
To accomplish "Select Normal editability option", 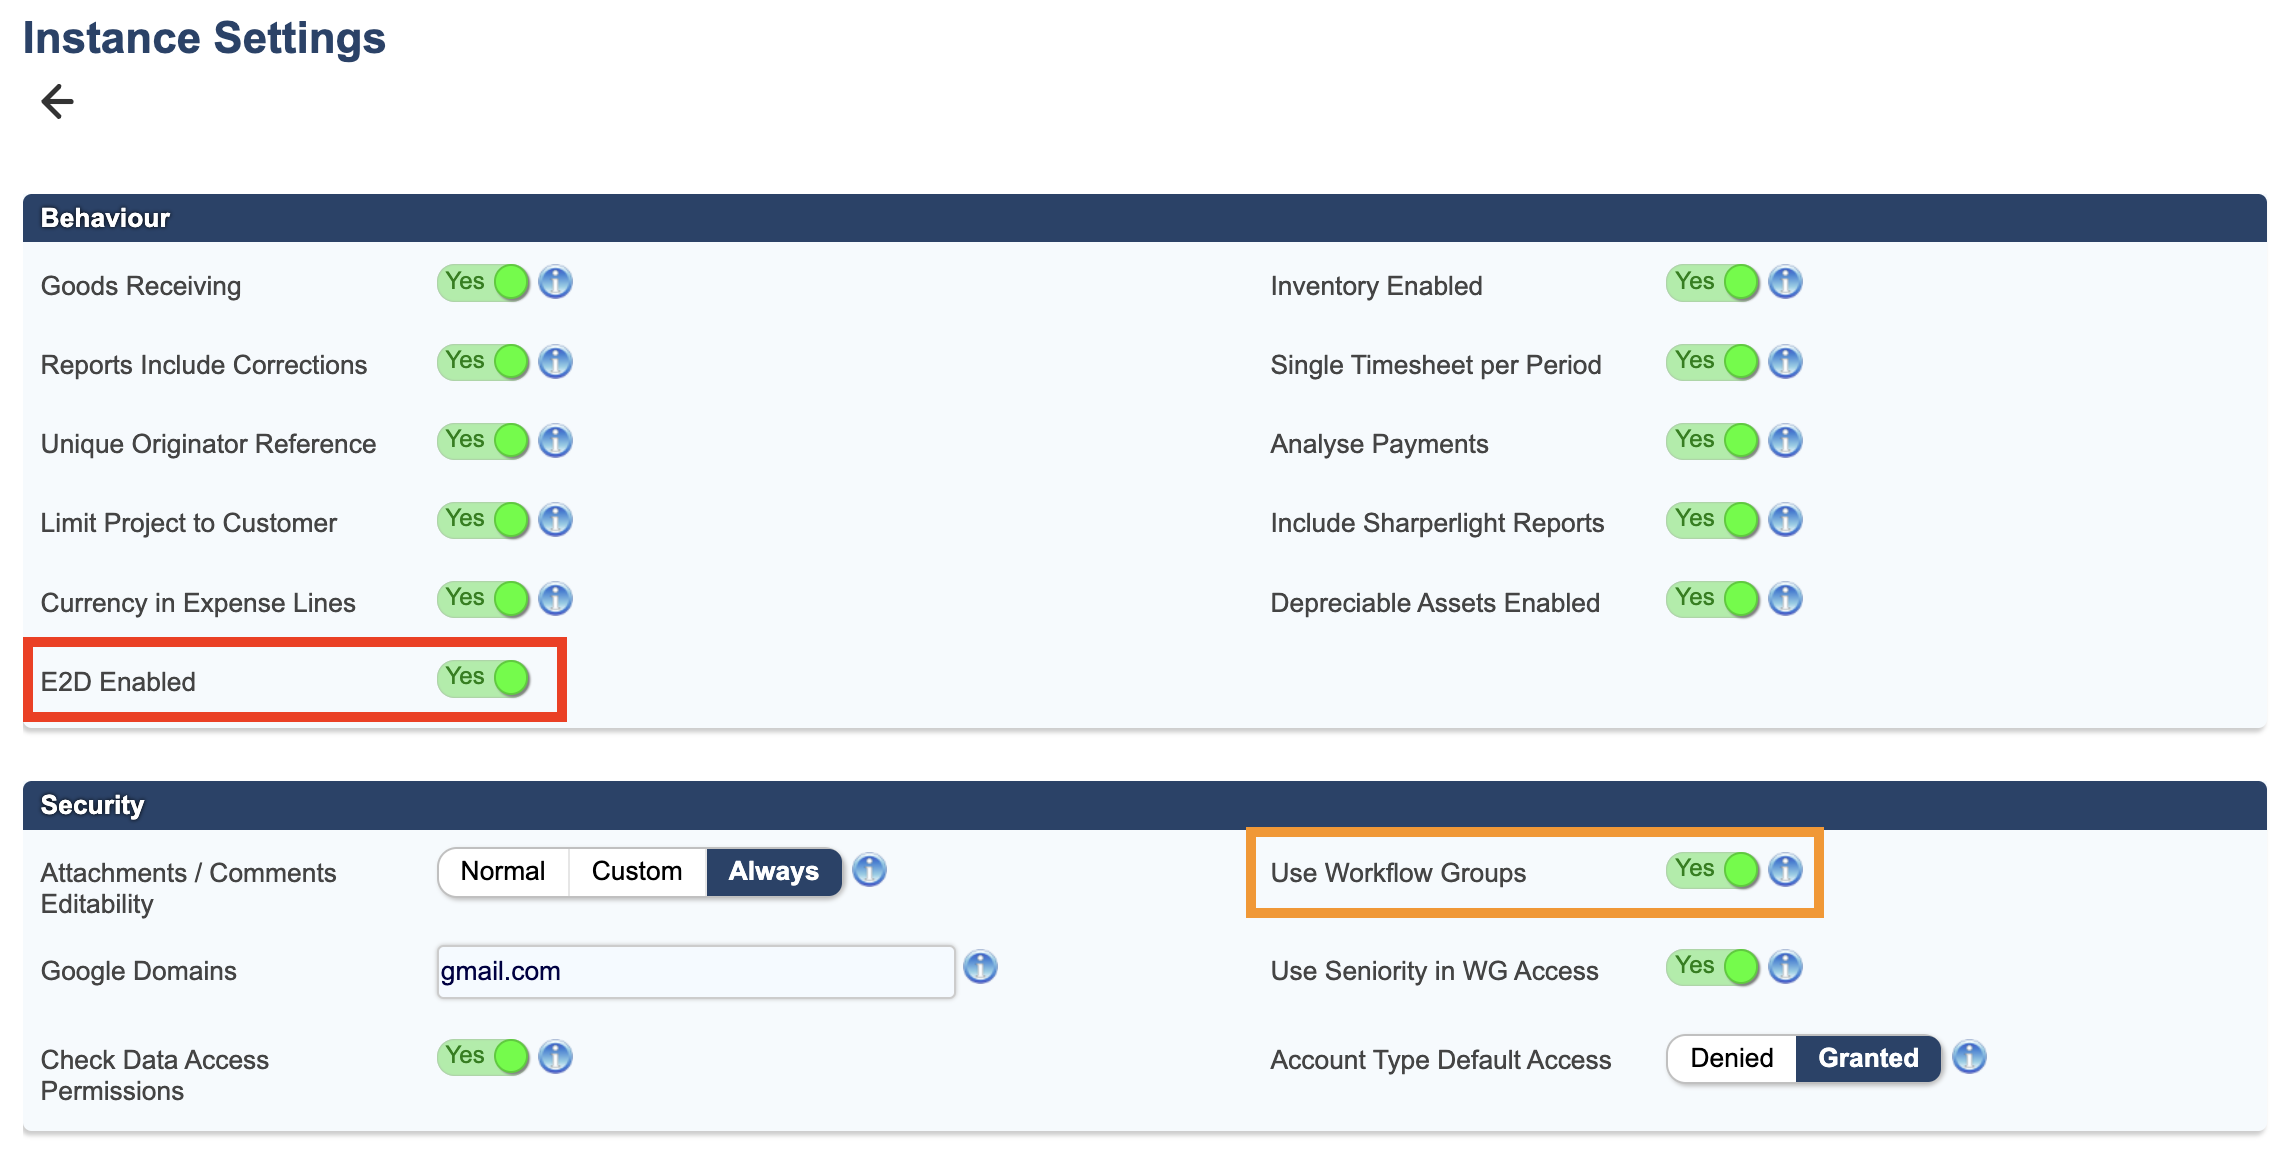I will point(503,871).
